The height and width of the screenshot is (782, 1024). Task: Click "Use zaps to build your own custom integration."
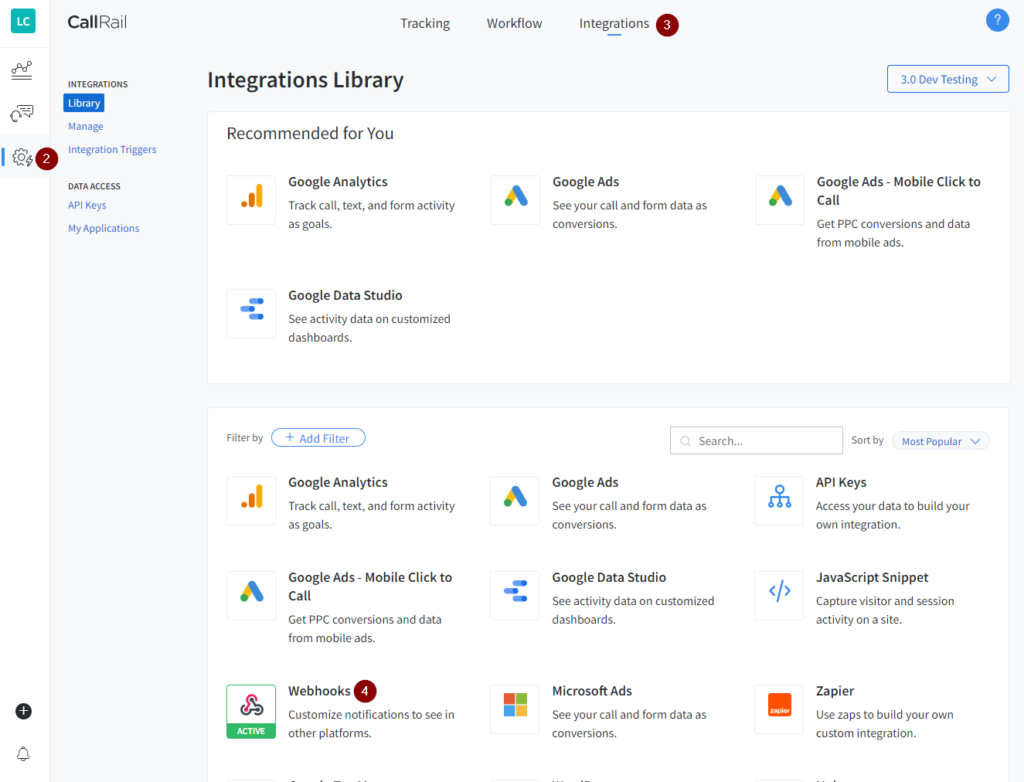[x=884, y=724]
